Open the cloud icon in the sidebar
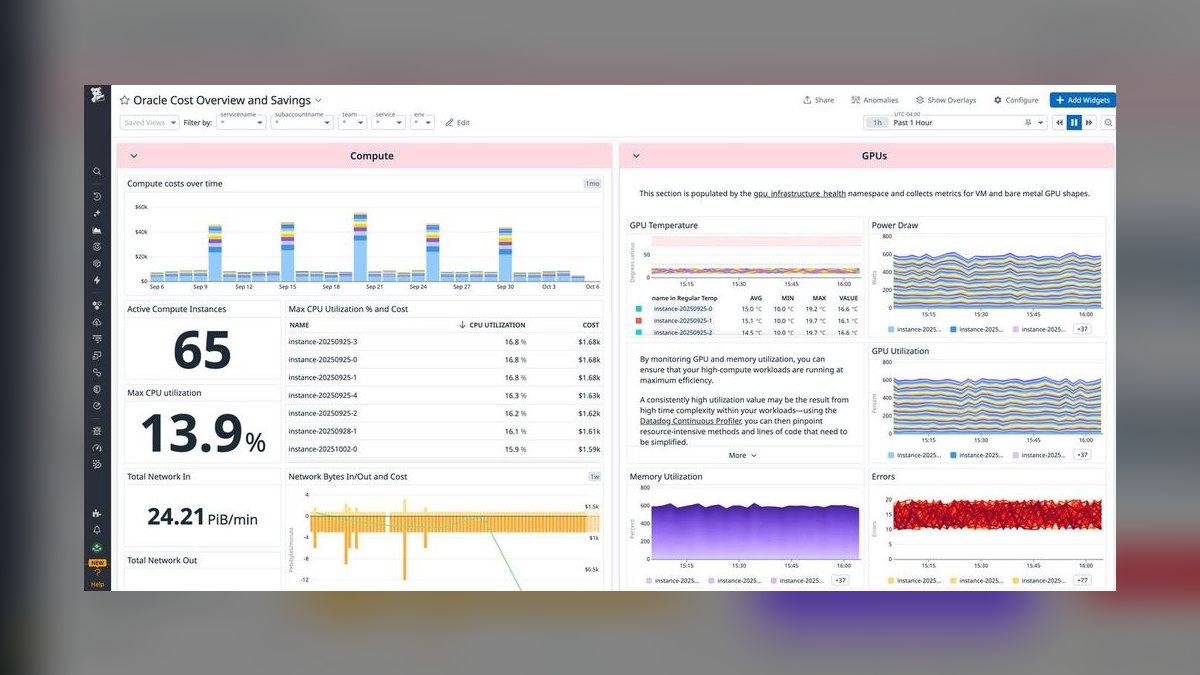The image size is (1200, 675). click(97, 322)
